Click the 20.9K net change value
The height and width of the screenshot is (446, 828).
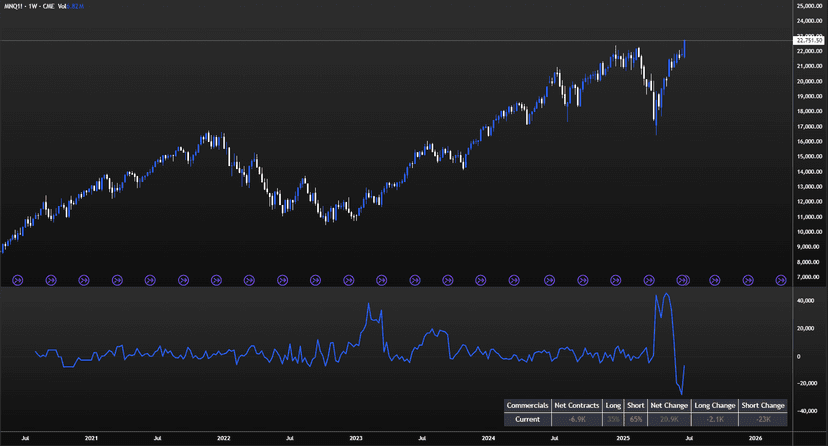point(669,419)
